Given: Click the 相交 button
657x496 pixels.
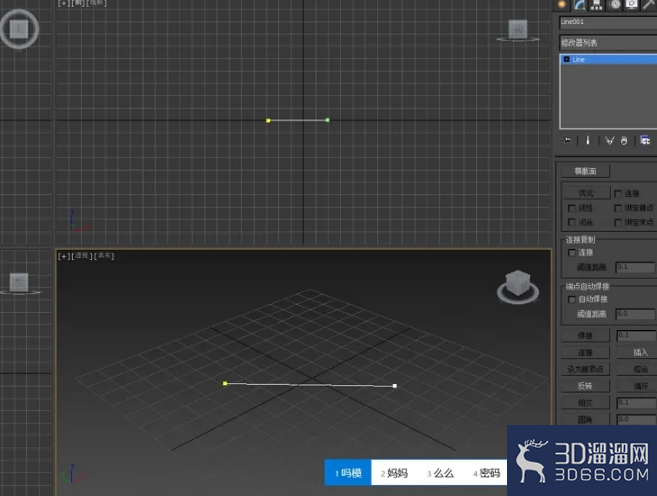Looking at the screenshot, I should coord(585,403).
